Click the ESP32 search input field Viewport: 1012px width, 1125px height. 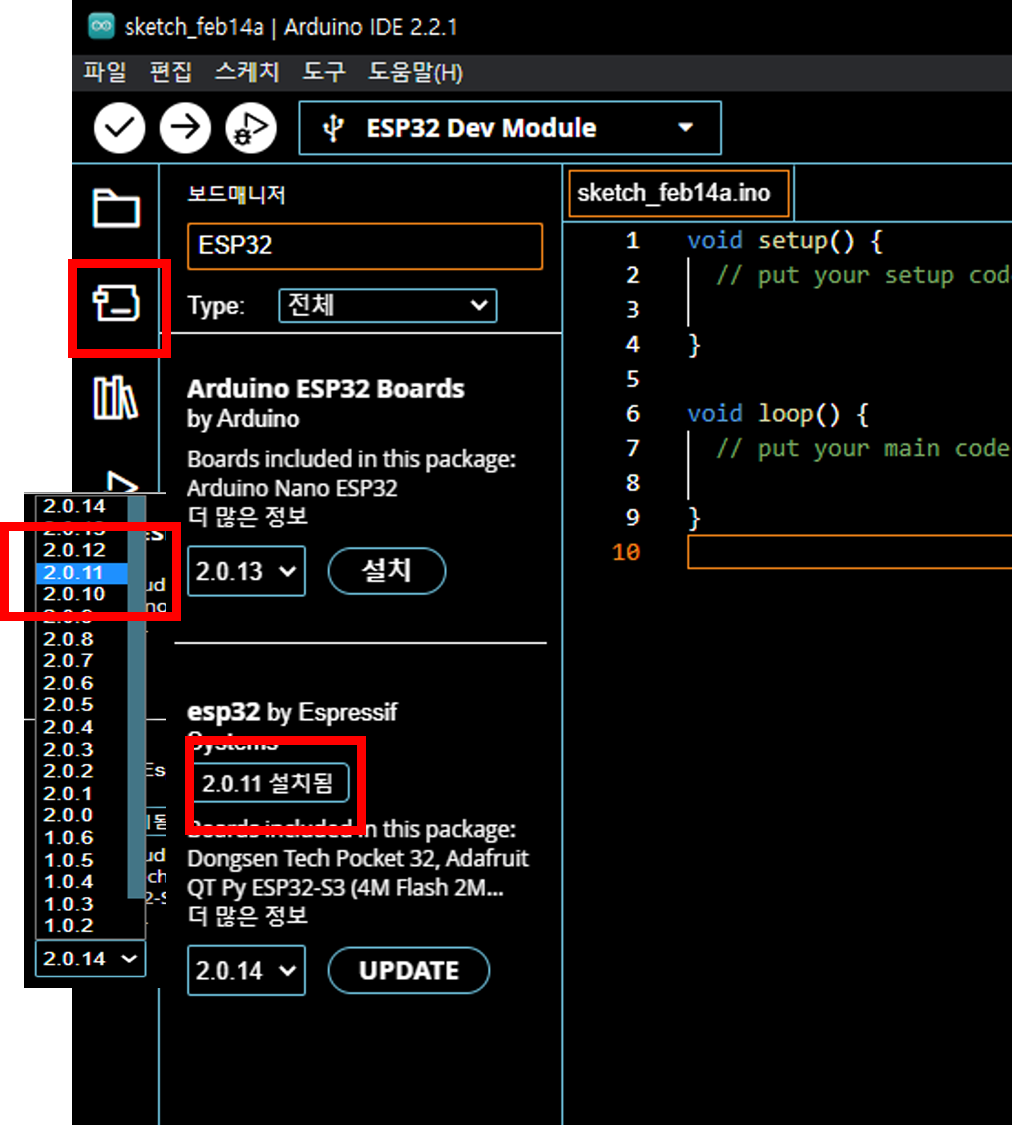point(365,245)
